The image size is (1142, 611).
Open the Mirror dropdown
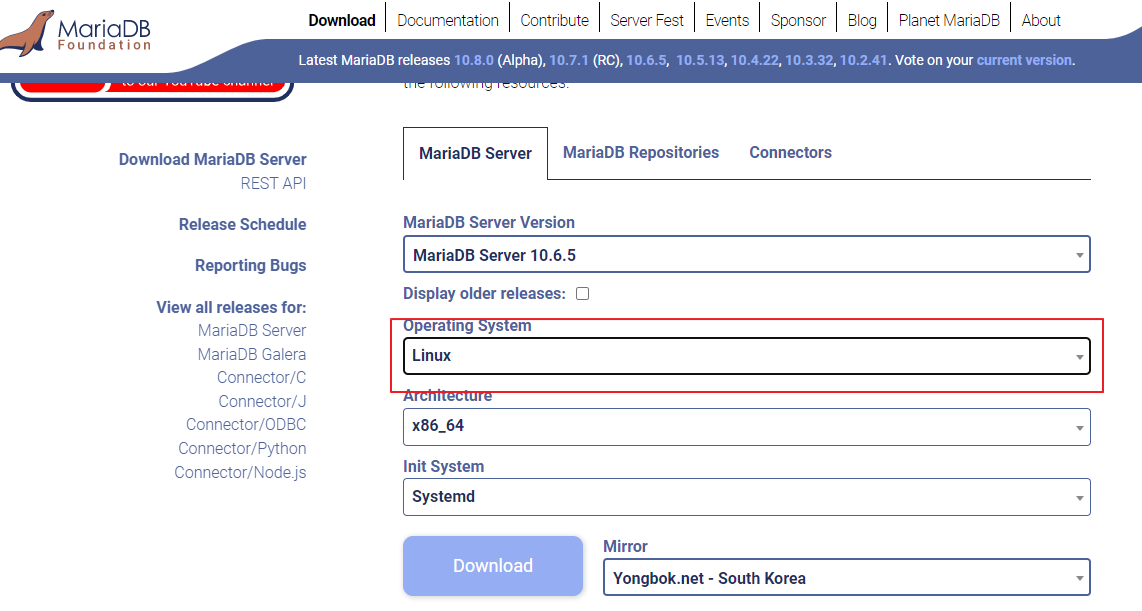pos(846,578)
